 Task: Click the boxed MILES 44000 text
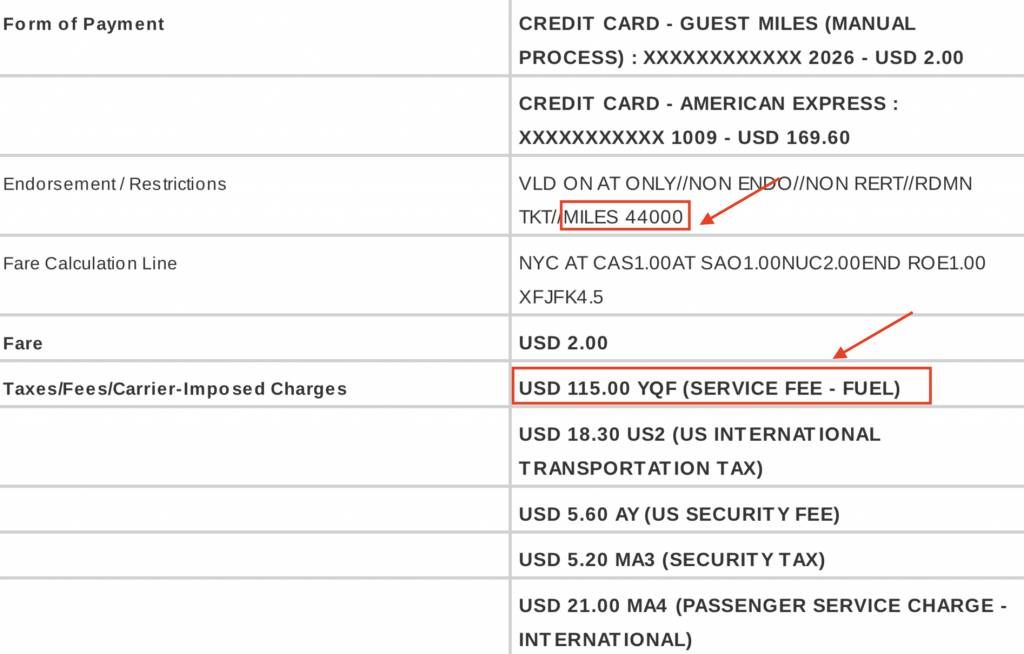coord(625,216)
